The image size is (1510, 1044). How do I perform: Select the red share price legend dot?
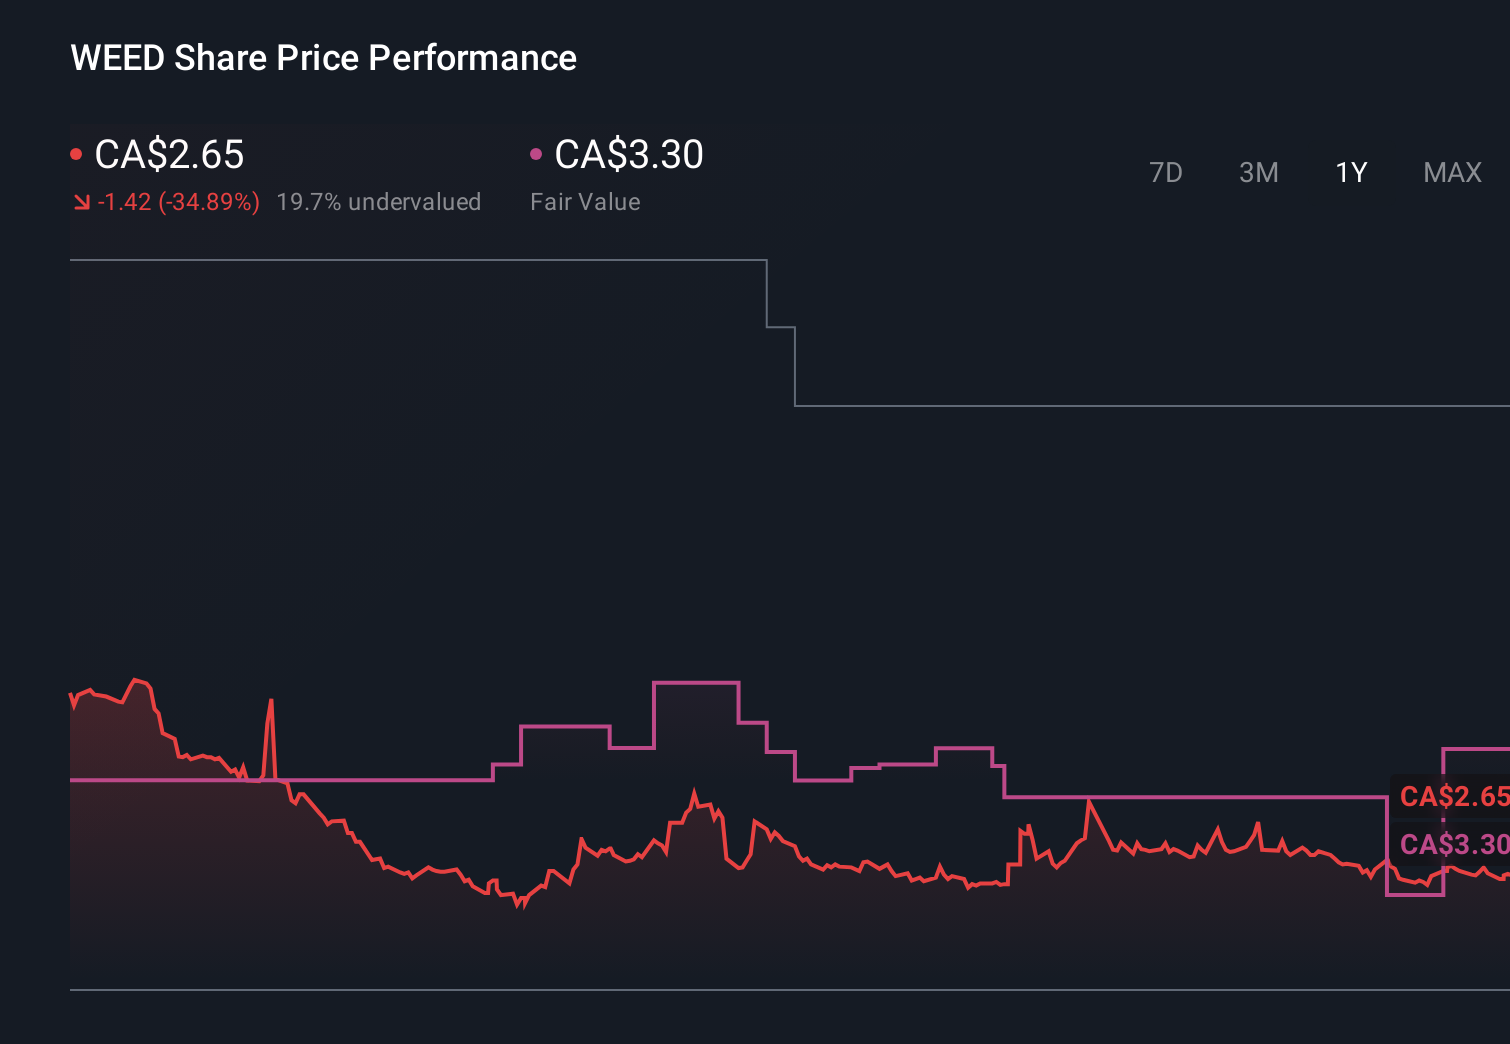click(x=77, y=152)
